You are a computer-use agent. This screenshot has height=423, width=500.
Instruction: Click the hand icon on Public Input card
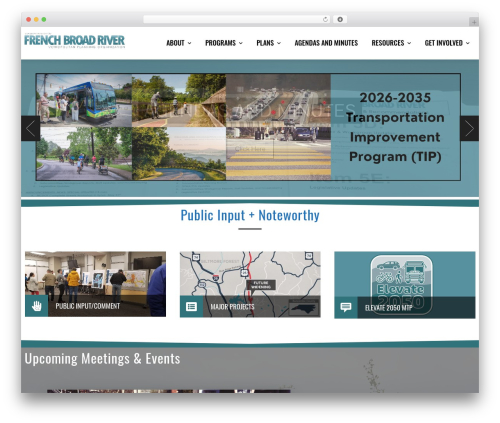point(37,306)
